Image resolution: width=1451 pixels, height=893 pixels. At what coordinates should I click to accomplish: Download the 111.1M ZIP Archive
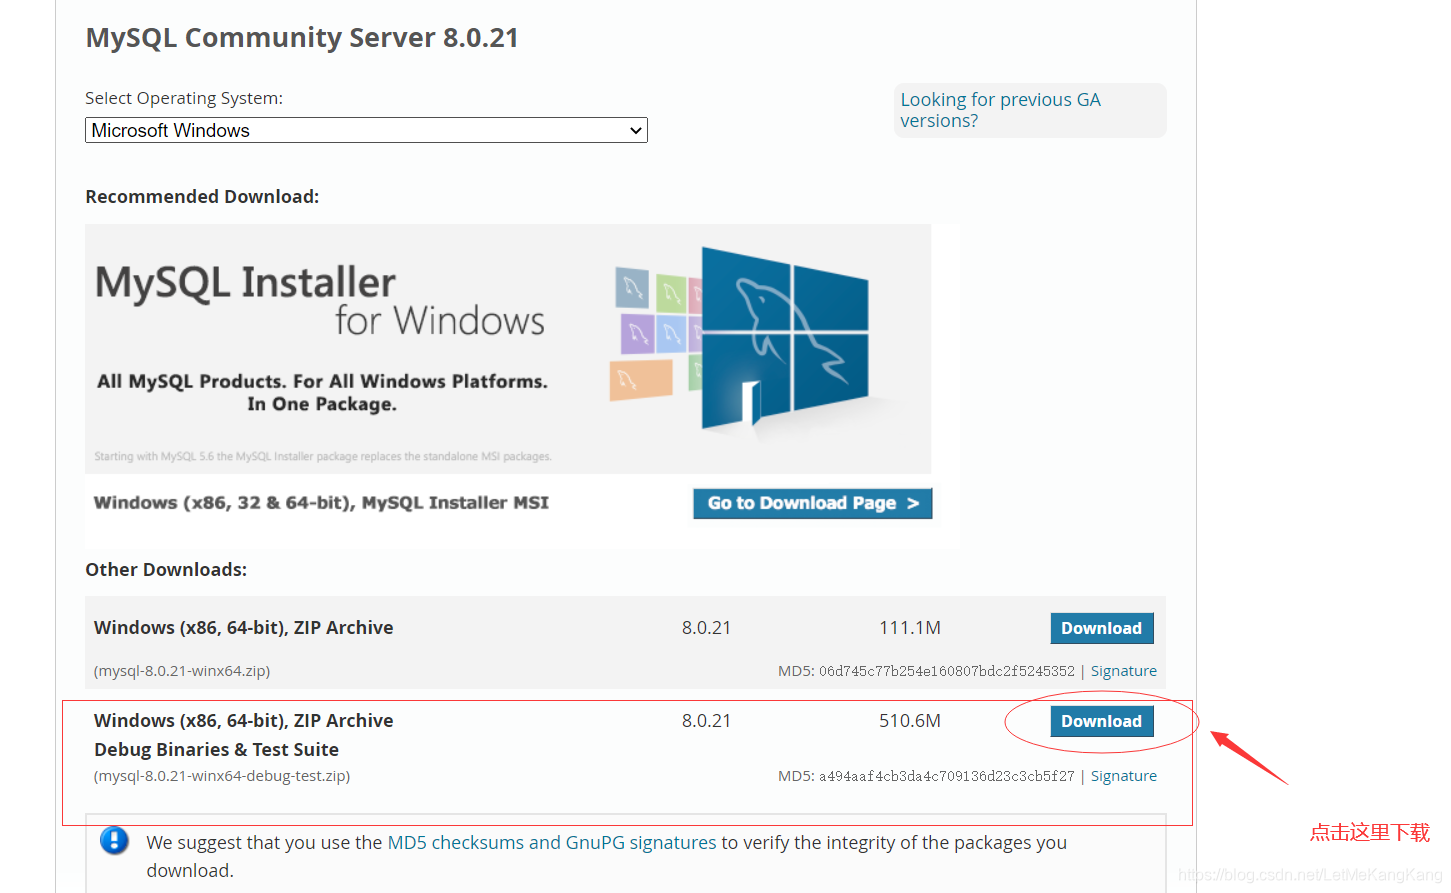tap(1101, 628)
